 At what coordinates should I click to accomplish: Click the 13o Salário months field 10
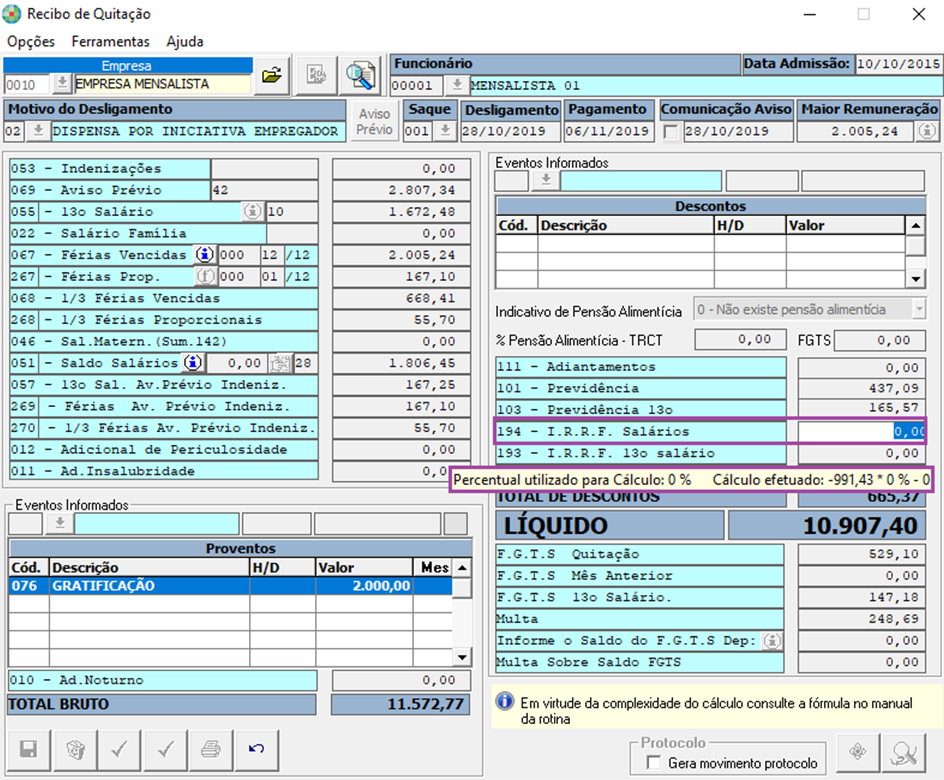click(x=292, y=212)
